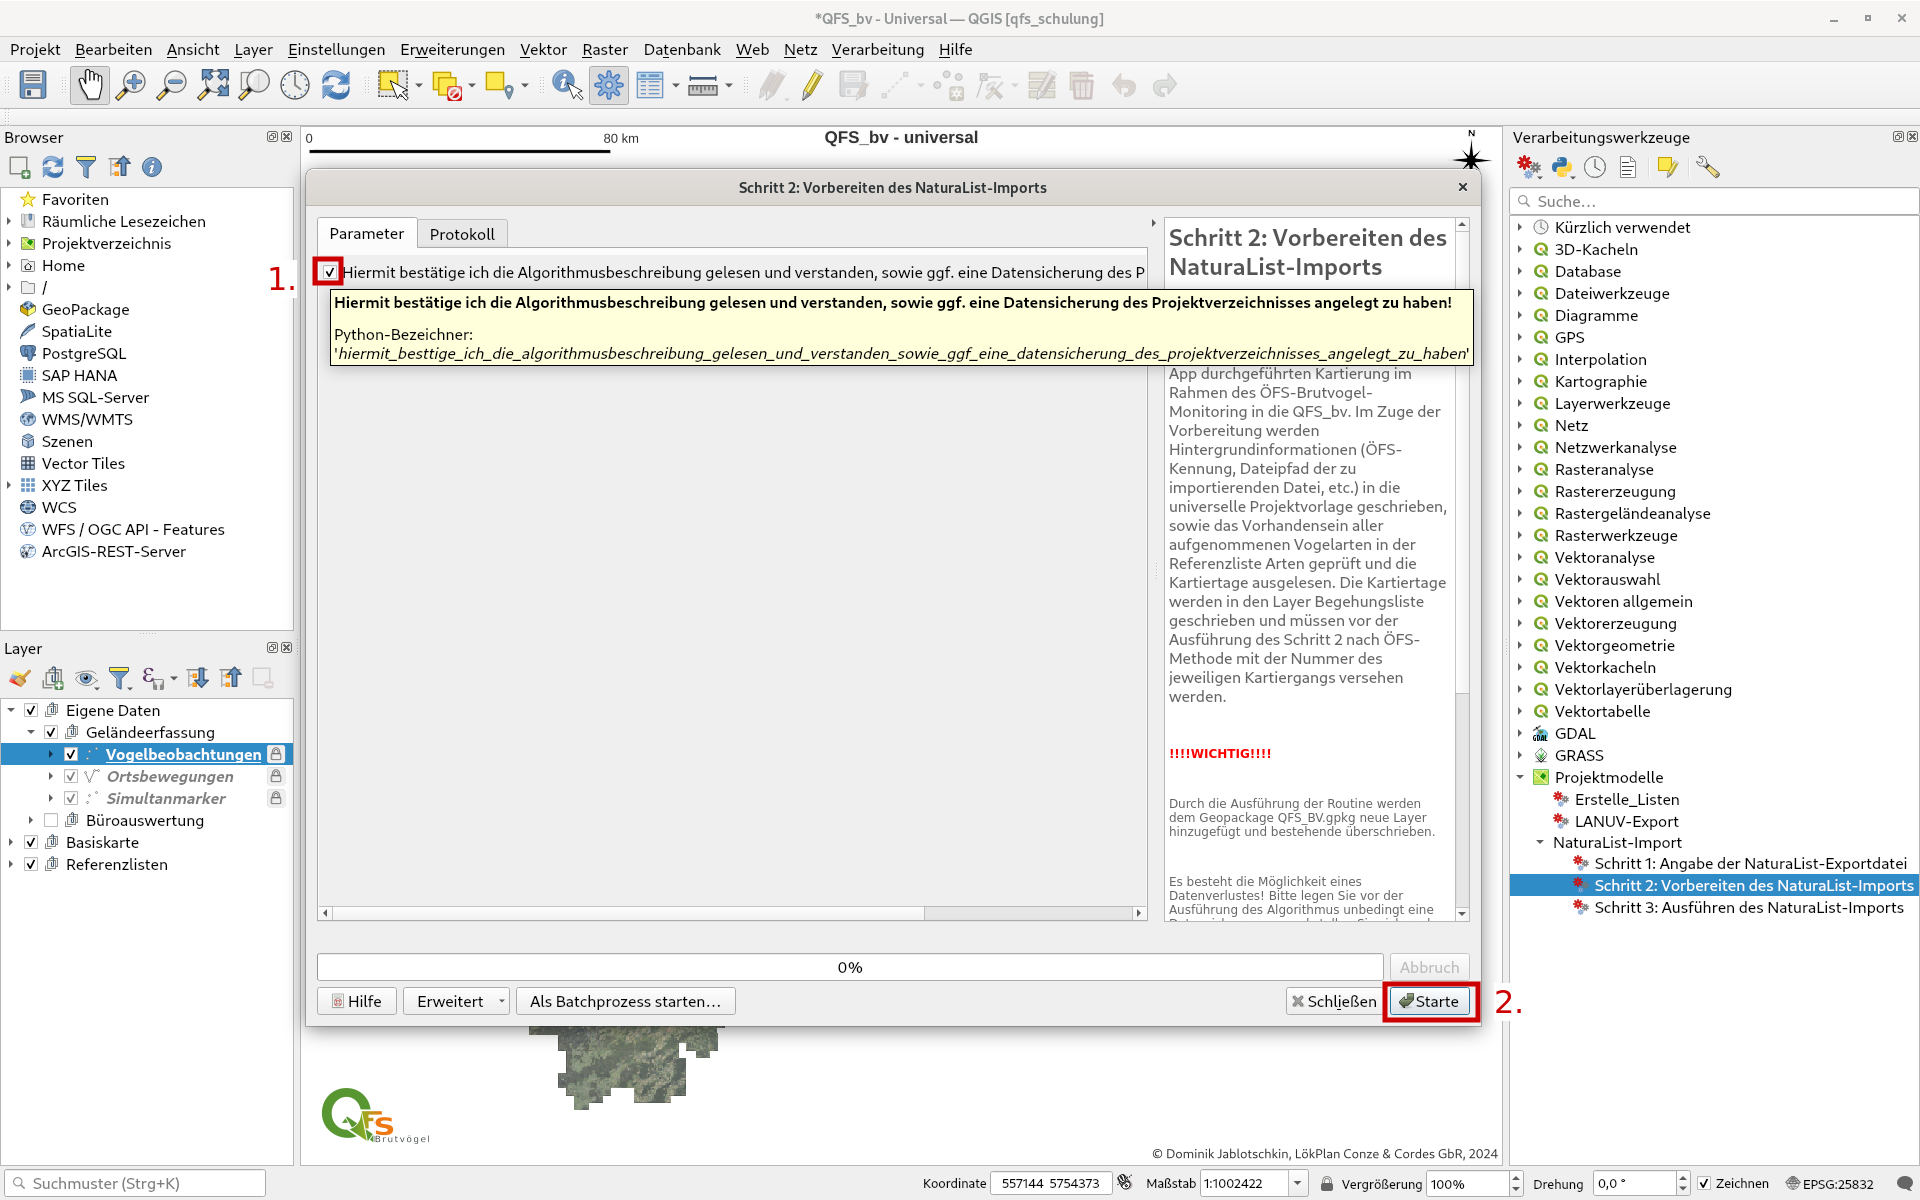Select the LANUV-Export model
The height and width of the screenshot is (1200, 1920).
click(1626, 821)
